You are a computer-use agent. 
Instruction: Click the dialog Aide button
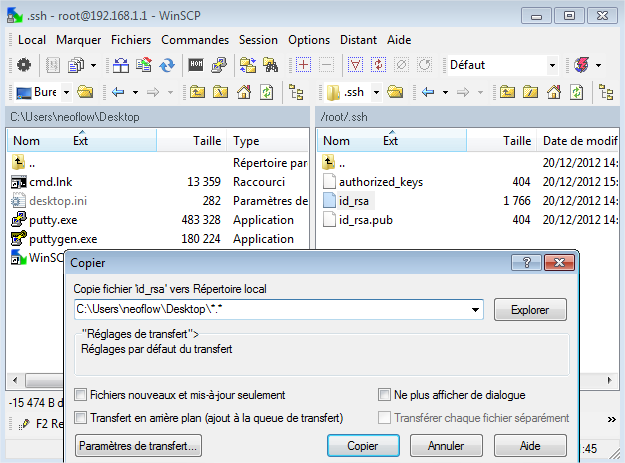pos(530,445)
